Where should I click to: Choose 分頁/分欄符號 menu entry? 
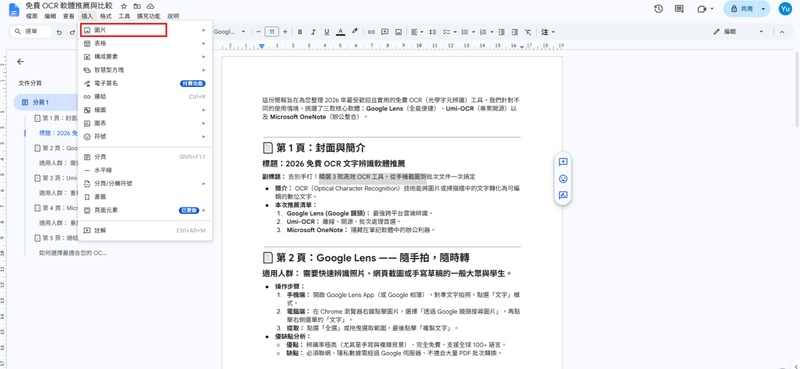(145, 183)
